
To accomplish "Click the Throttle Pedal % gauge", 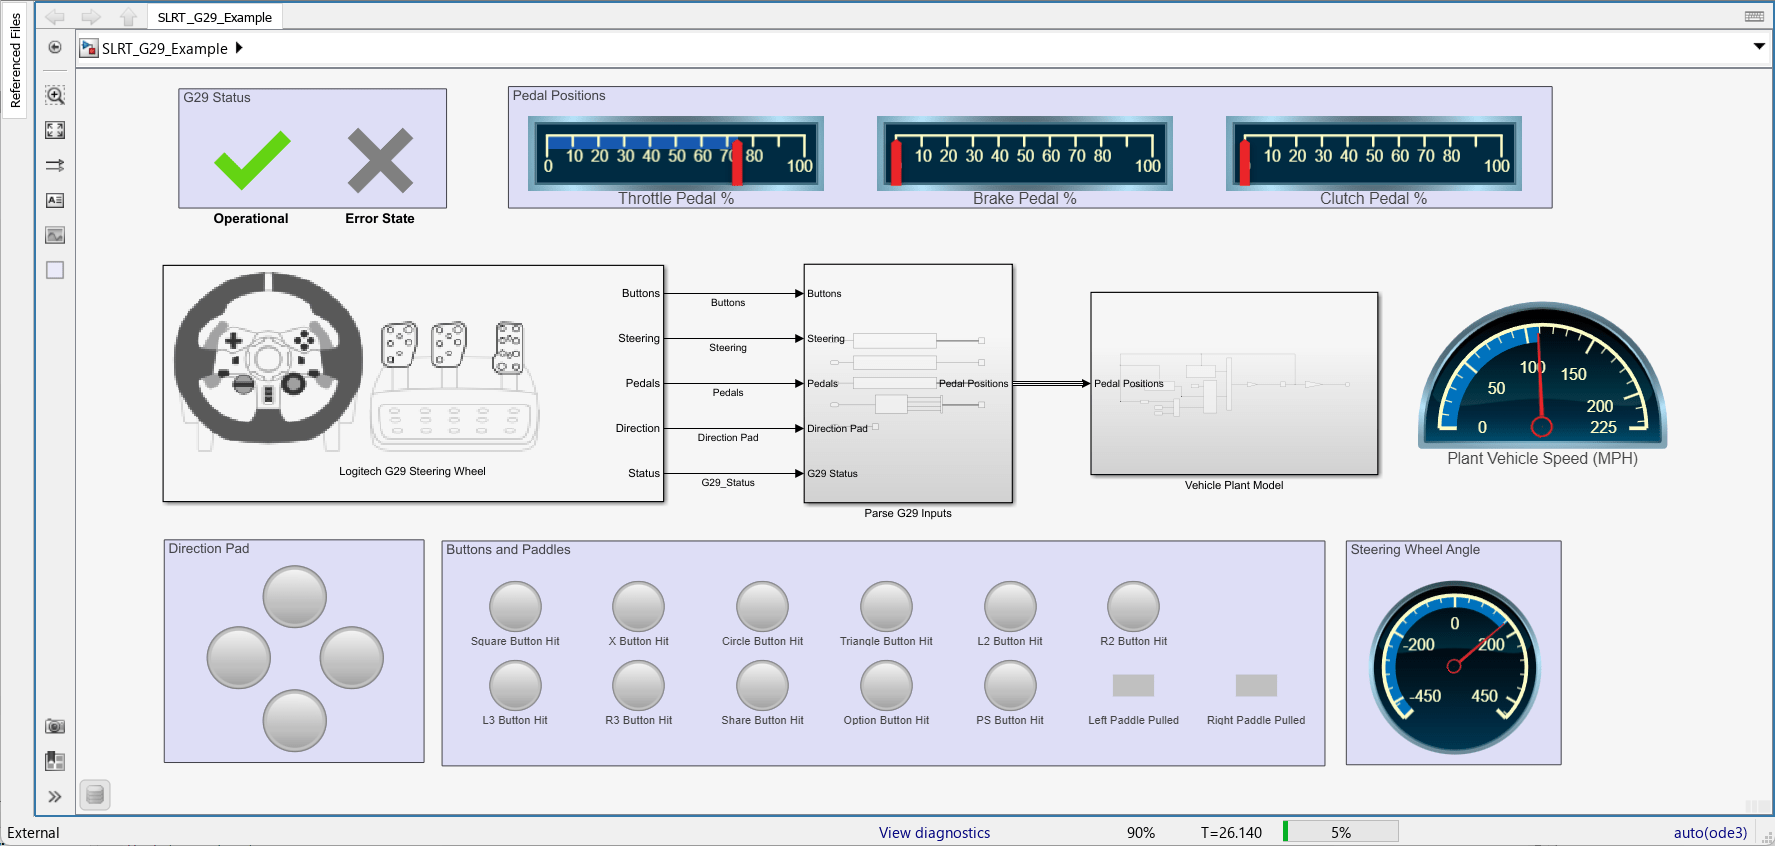I will 676,153.
